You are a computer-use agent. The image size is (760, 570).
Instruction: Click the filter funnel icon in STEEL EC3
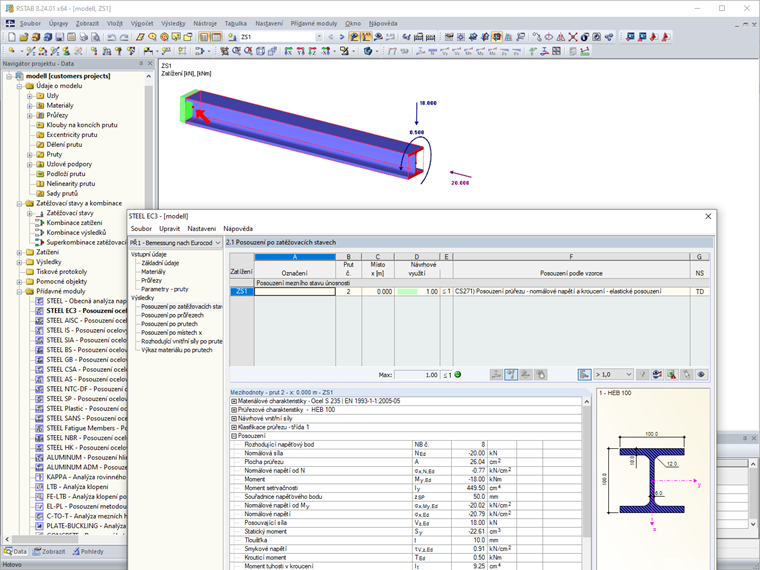[643, 375]
